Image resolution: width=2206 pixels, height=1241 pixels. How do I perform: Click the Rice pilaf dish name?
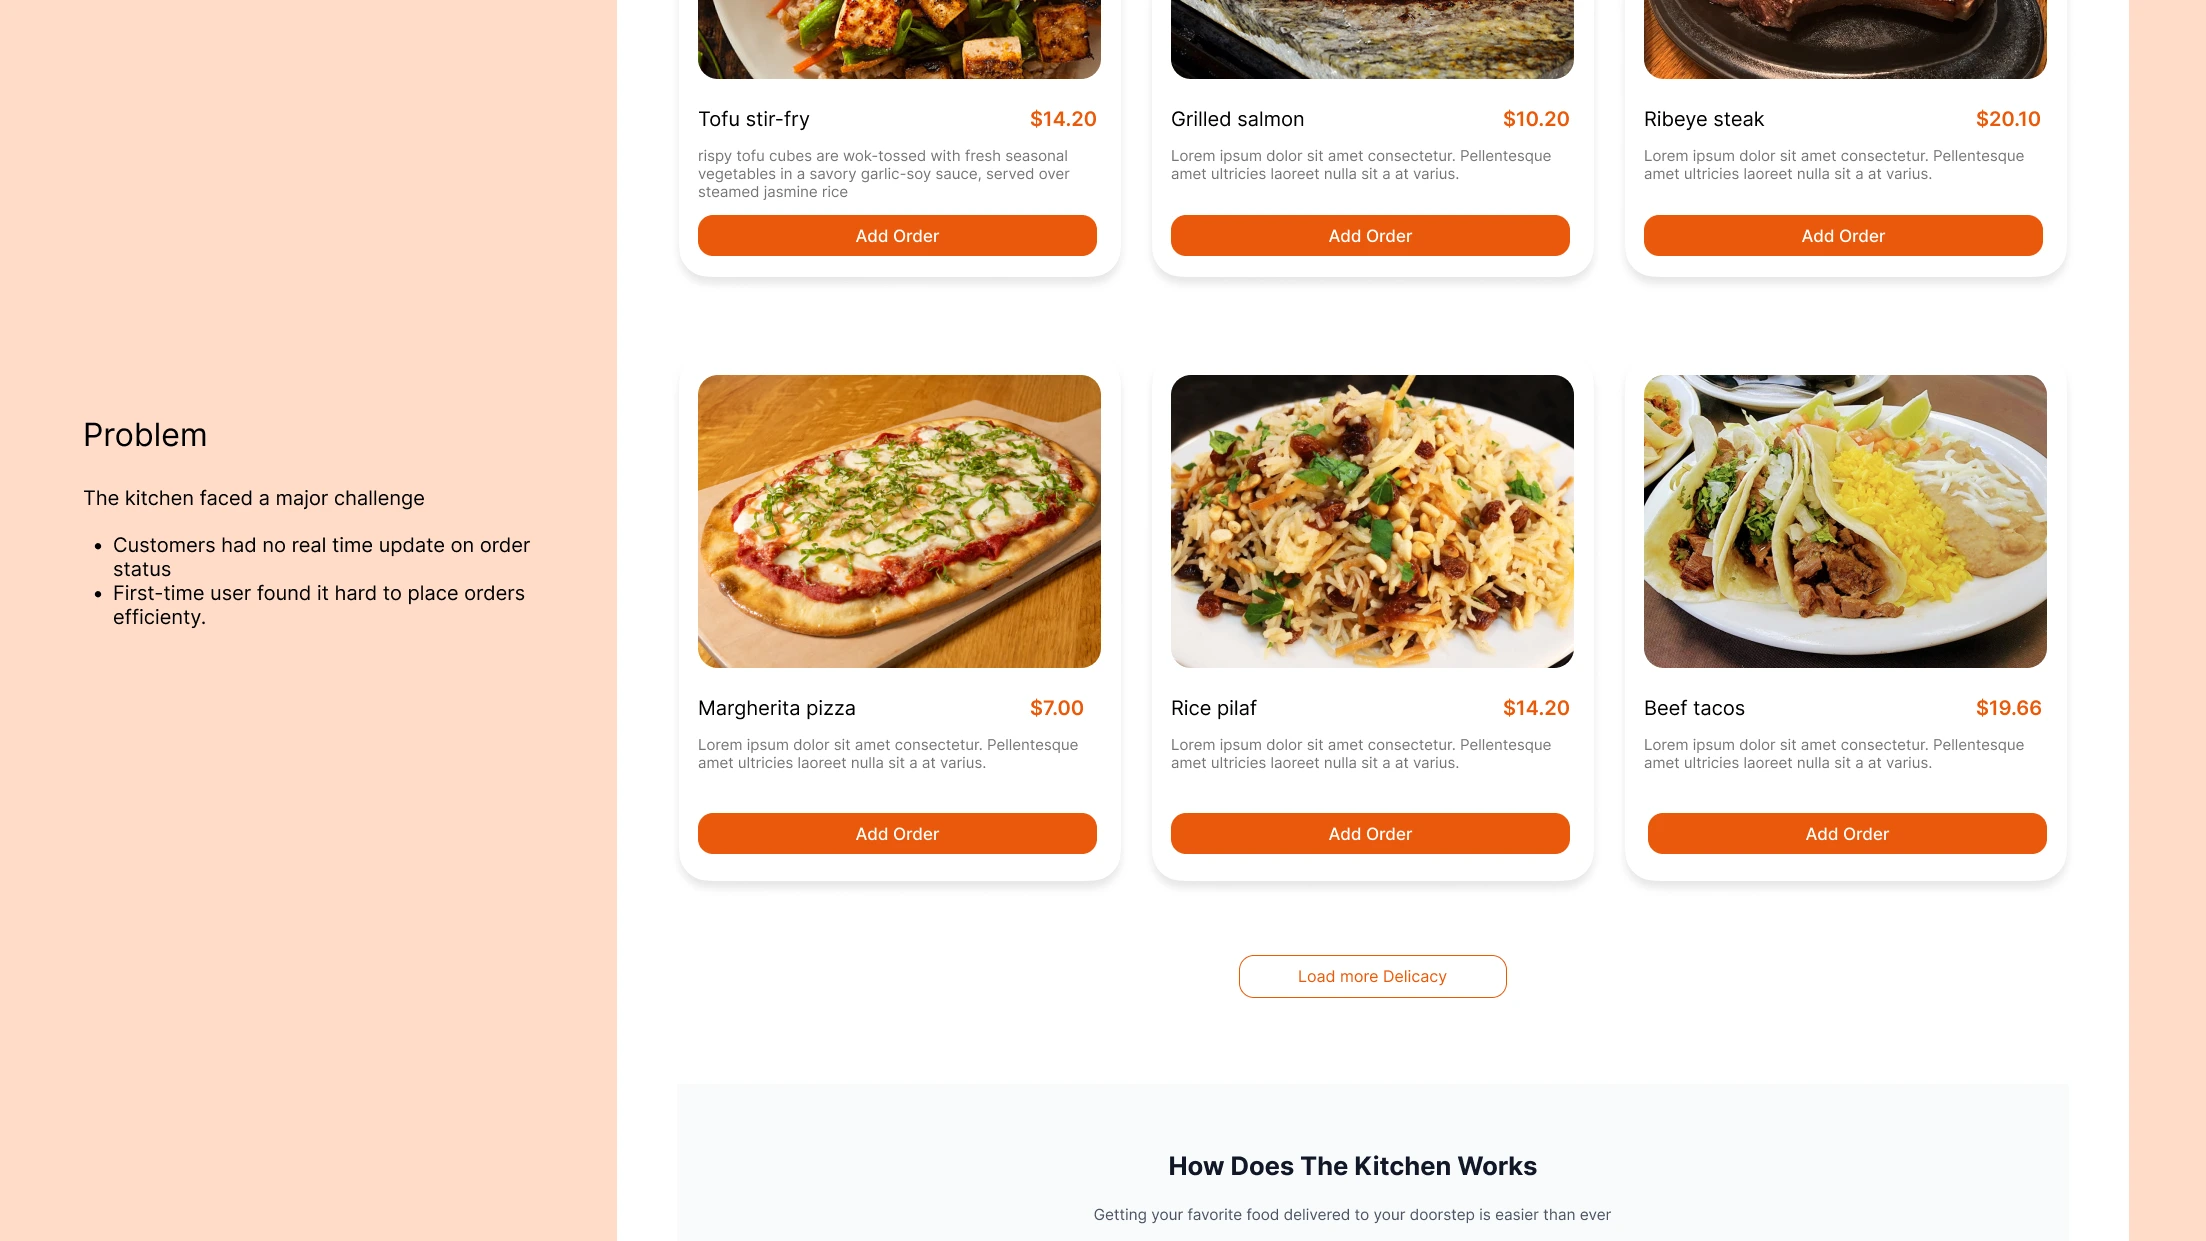[x=1214, y=708]
